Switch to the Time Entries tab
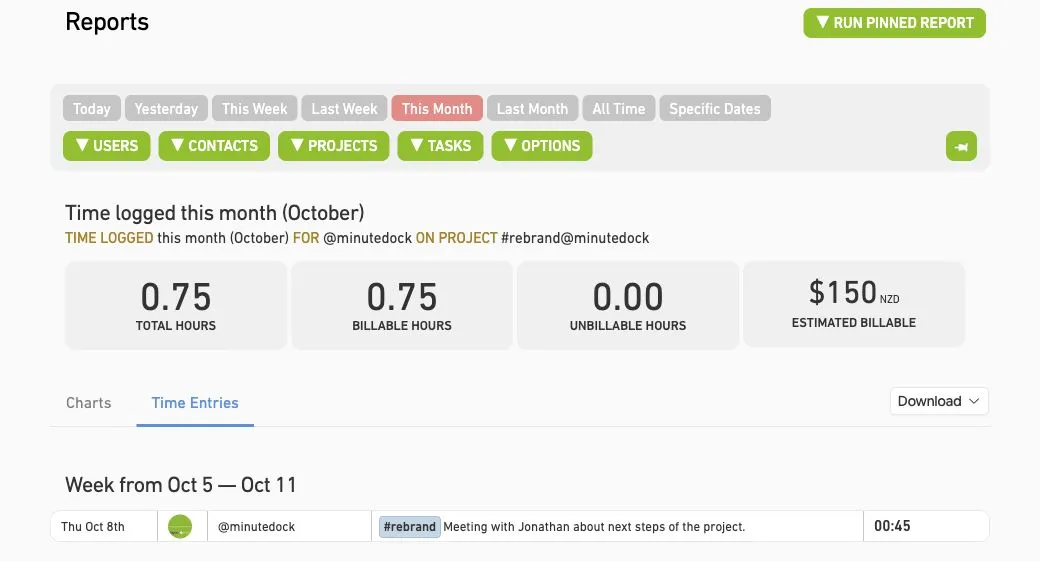 195,403
